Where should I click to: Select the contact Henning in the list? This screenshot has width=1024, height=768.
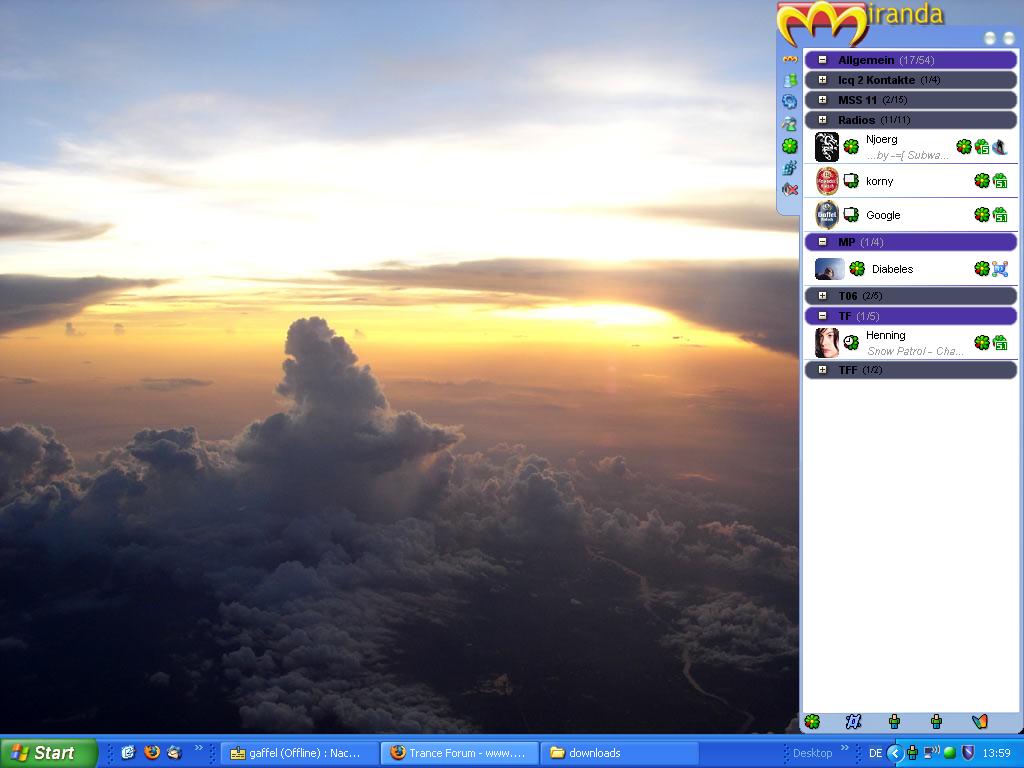[885, 336]
